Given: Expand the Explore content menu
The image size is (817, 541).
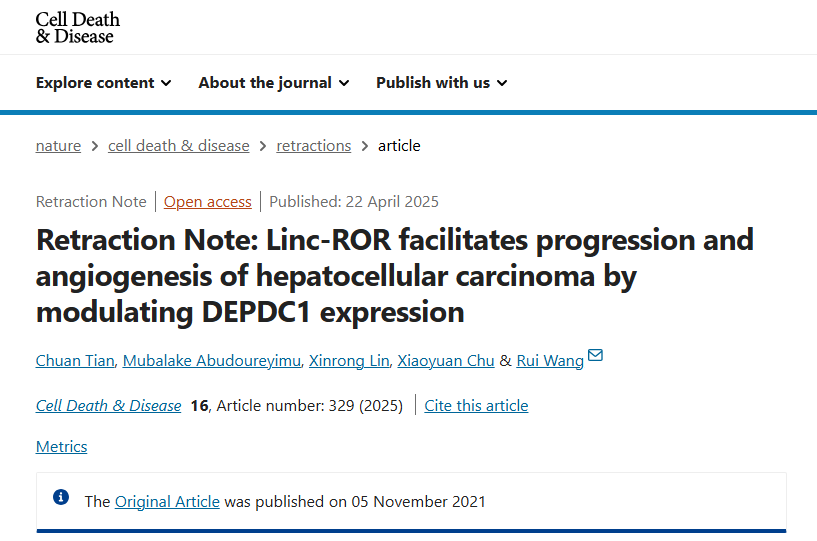Looking at the screenshot, I should (104, 83).
